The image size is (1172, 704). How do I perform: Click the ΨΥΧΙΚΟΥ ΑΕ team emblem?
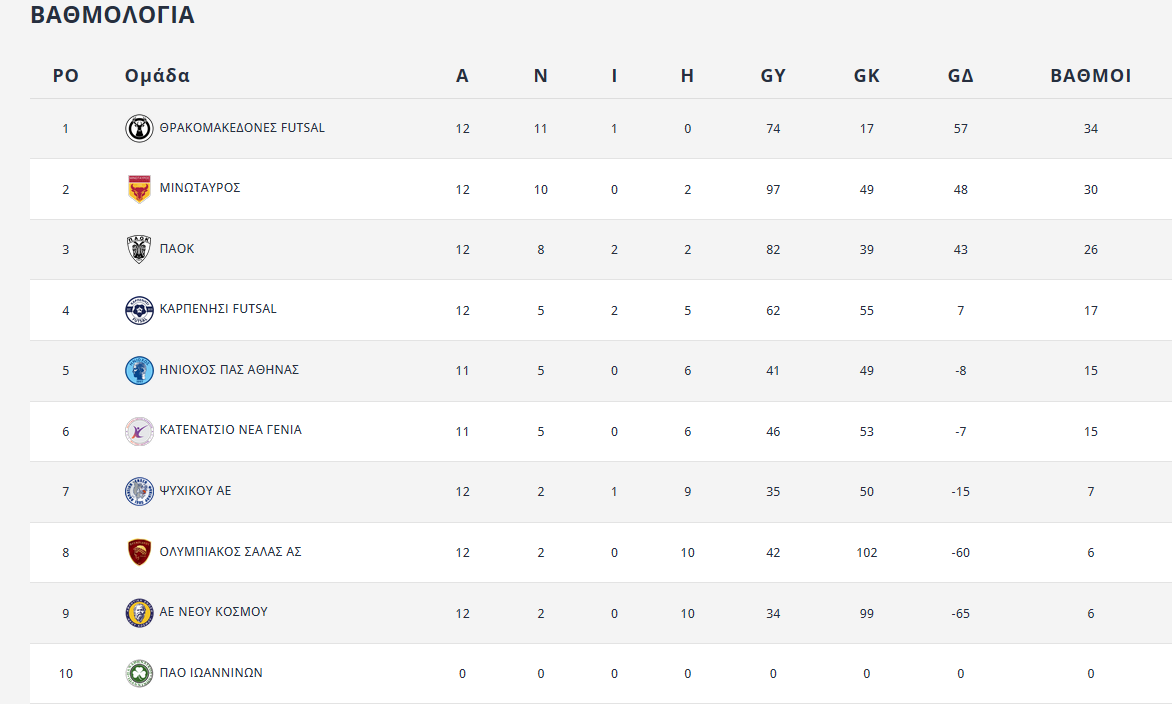click(x=139, y=491)
